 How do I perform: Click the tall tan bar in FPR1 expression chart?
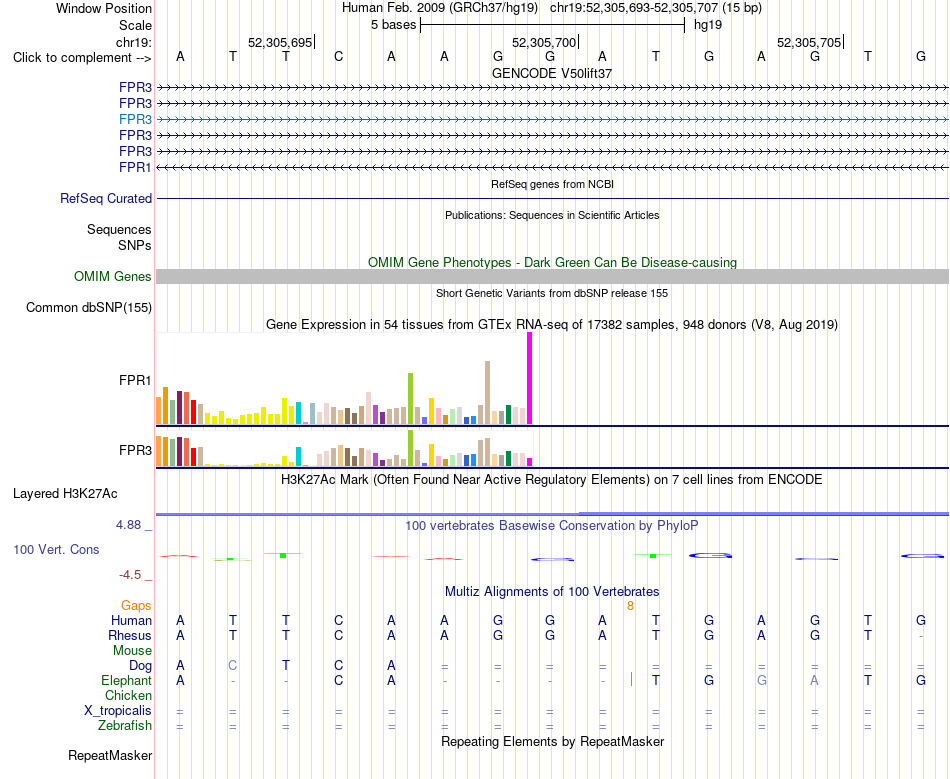click(x=487, y=393)
